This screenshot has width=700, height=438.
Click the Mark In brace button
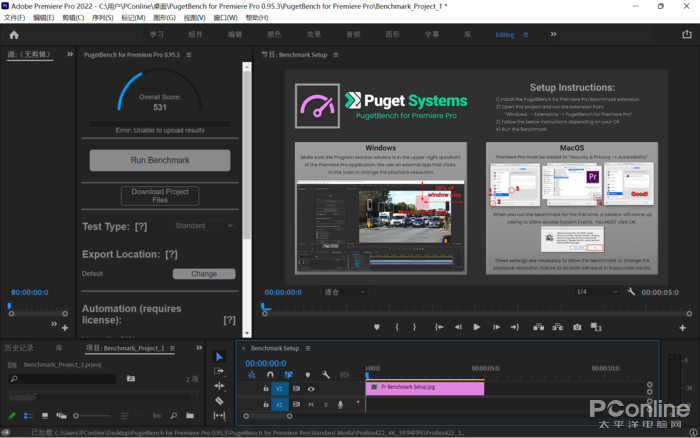tap(396, 327)
